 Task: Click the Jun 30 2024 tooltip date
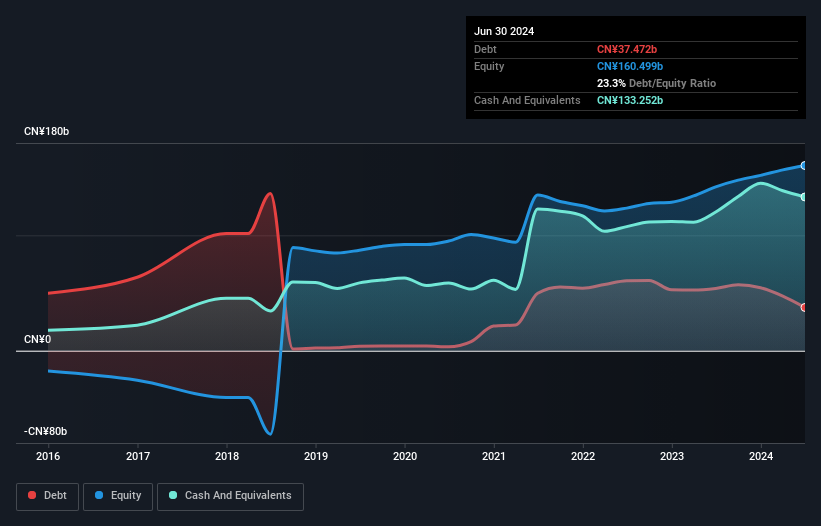click(x=504, y=31)
